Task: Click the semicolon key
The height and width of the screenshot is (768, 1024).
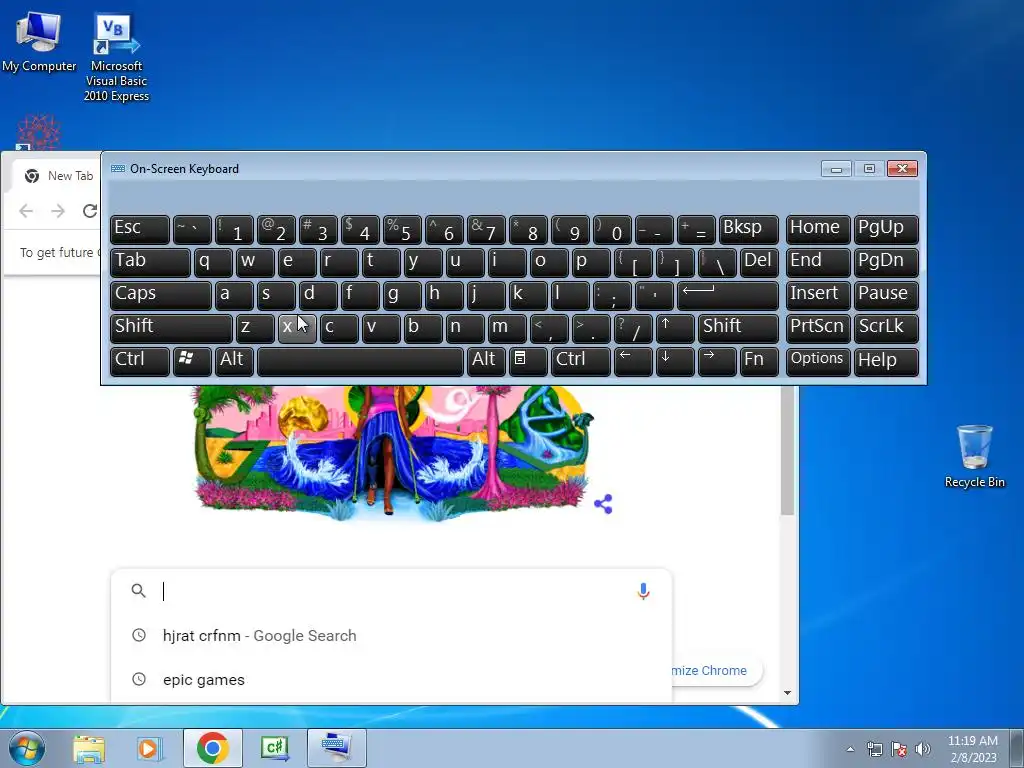Action: point(612,295)
